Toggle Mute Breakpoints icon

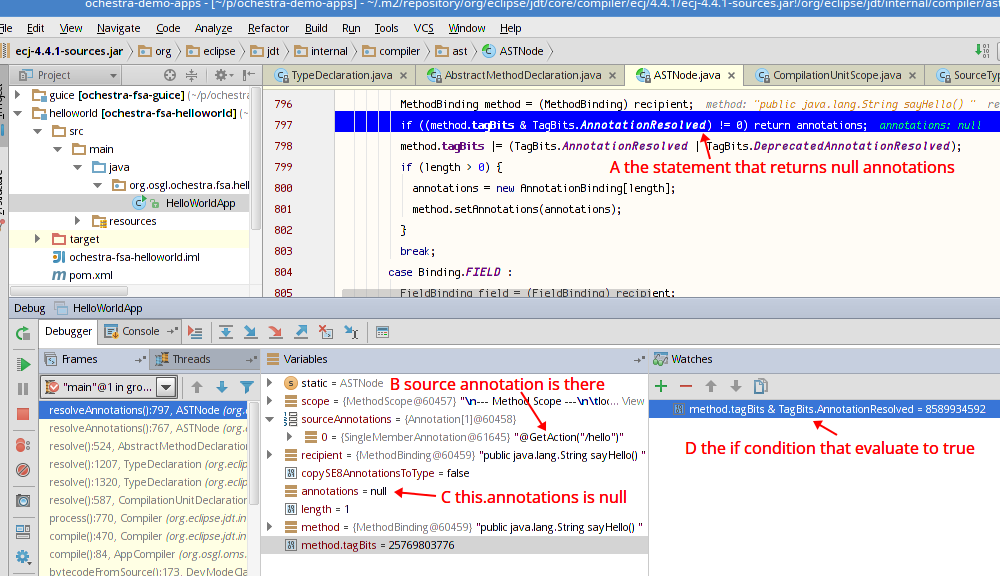pyautogui.click(x=22, y=469)
